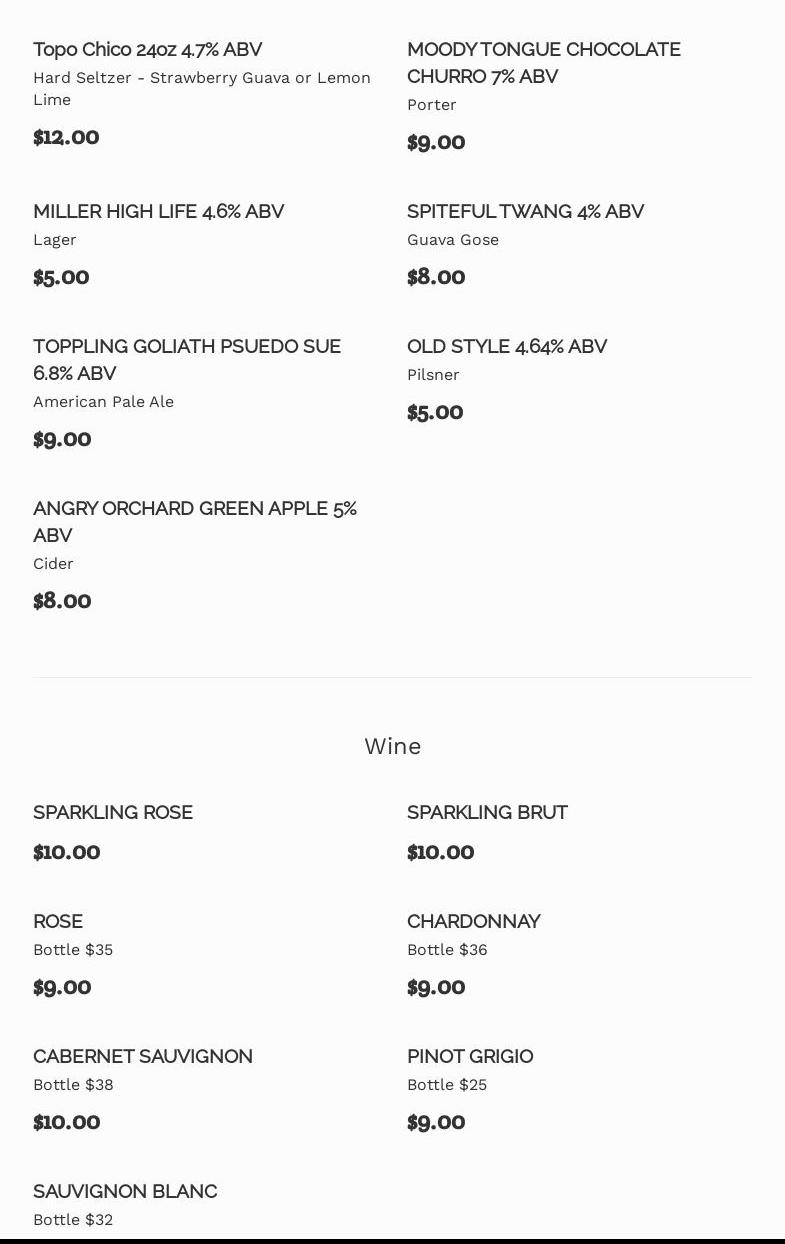The image size is (785, 1244).
Task: Click the $12.00 price under Topo Chico
Action: pos(66,138)
